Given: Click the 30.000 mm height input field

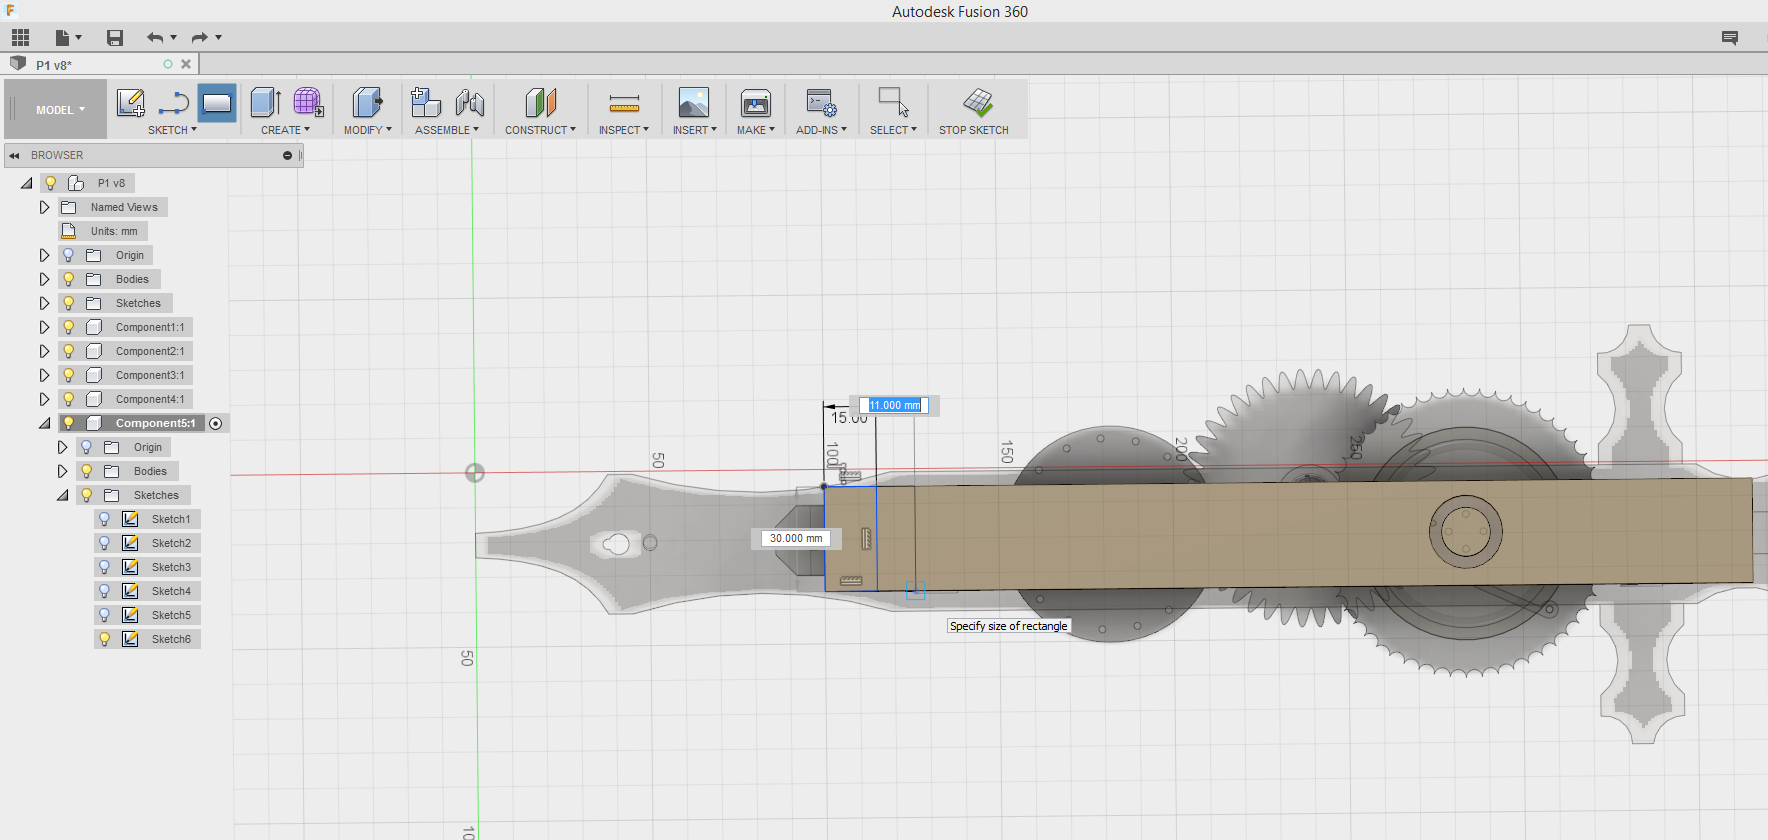Looking at the screenshot, I should click(x=796, y=538).
